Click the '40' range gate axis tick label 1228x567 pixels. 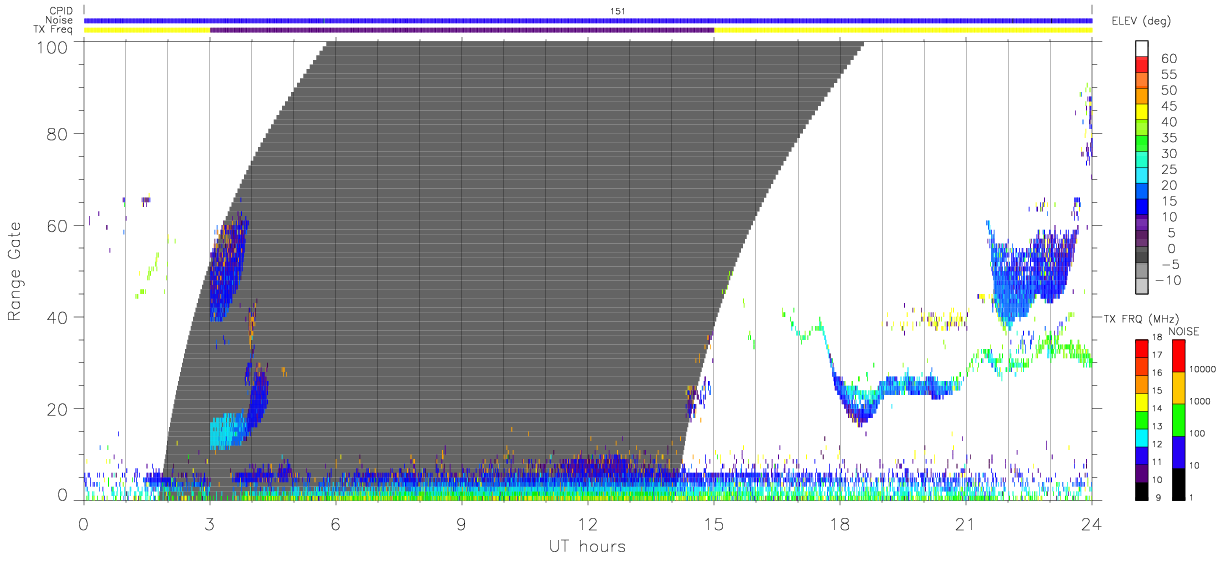pyautogui.click(x=60, y=317)
